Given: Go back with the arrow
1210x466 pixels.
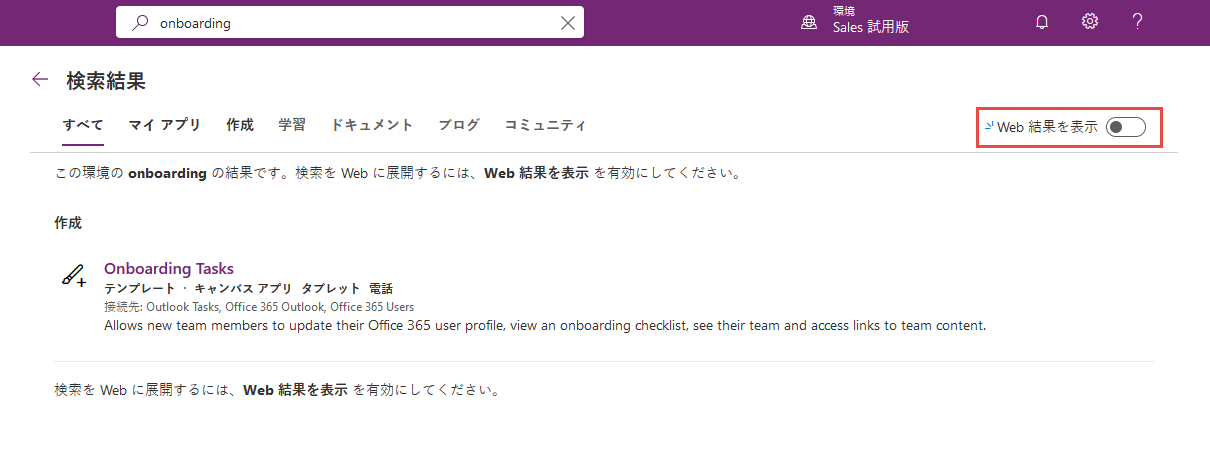Looking at the screenshot, I should 40,80.
